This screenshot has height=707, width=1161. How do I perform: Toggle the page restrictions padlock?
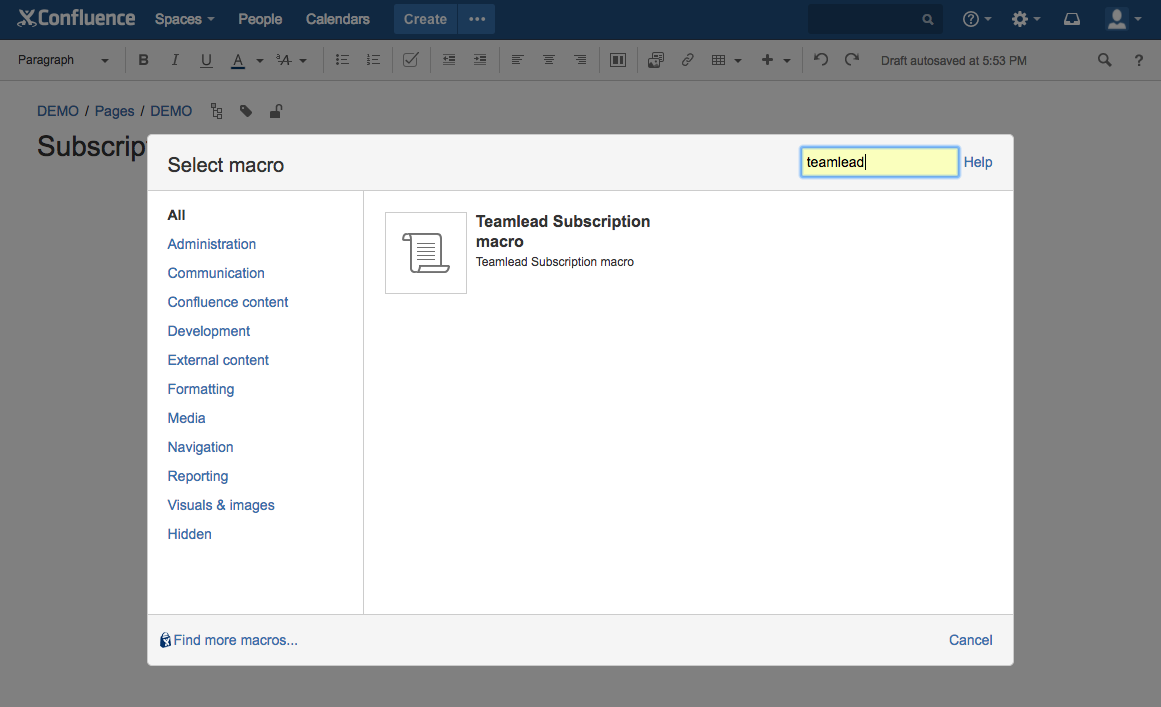[276, 111]
